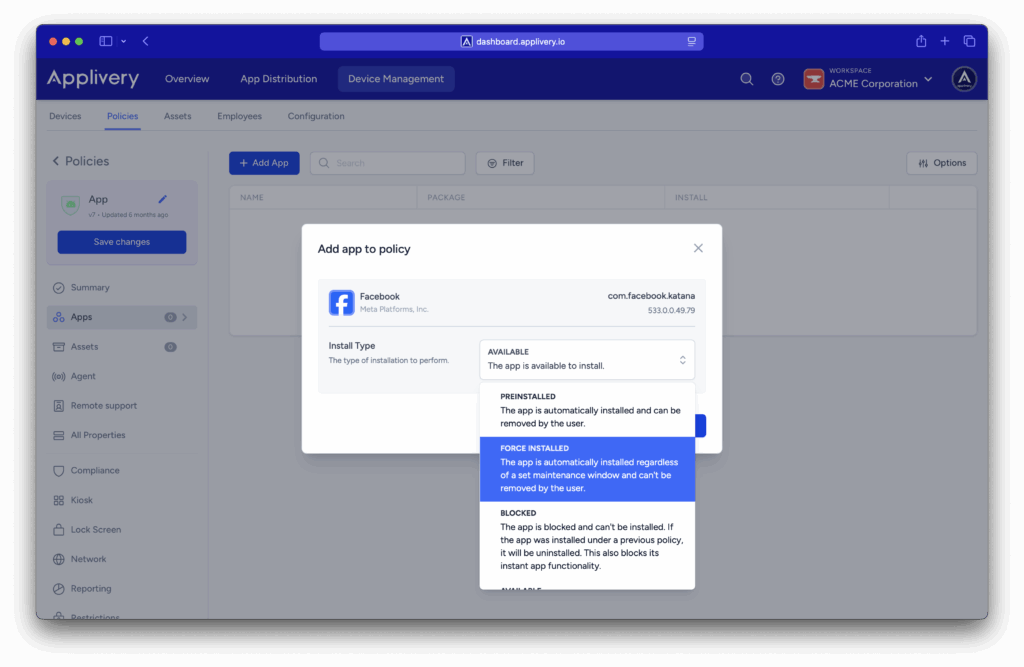Open a new Safari tab with plus icon
The image size is (1024, 667).
tap(945, 41)
